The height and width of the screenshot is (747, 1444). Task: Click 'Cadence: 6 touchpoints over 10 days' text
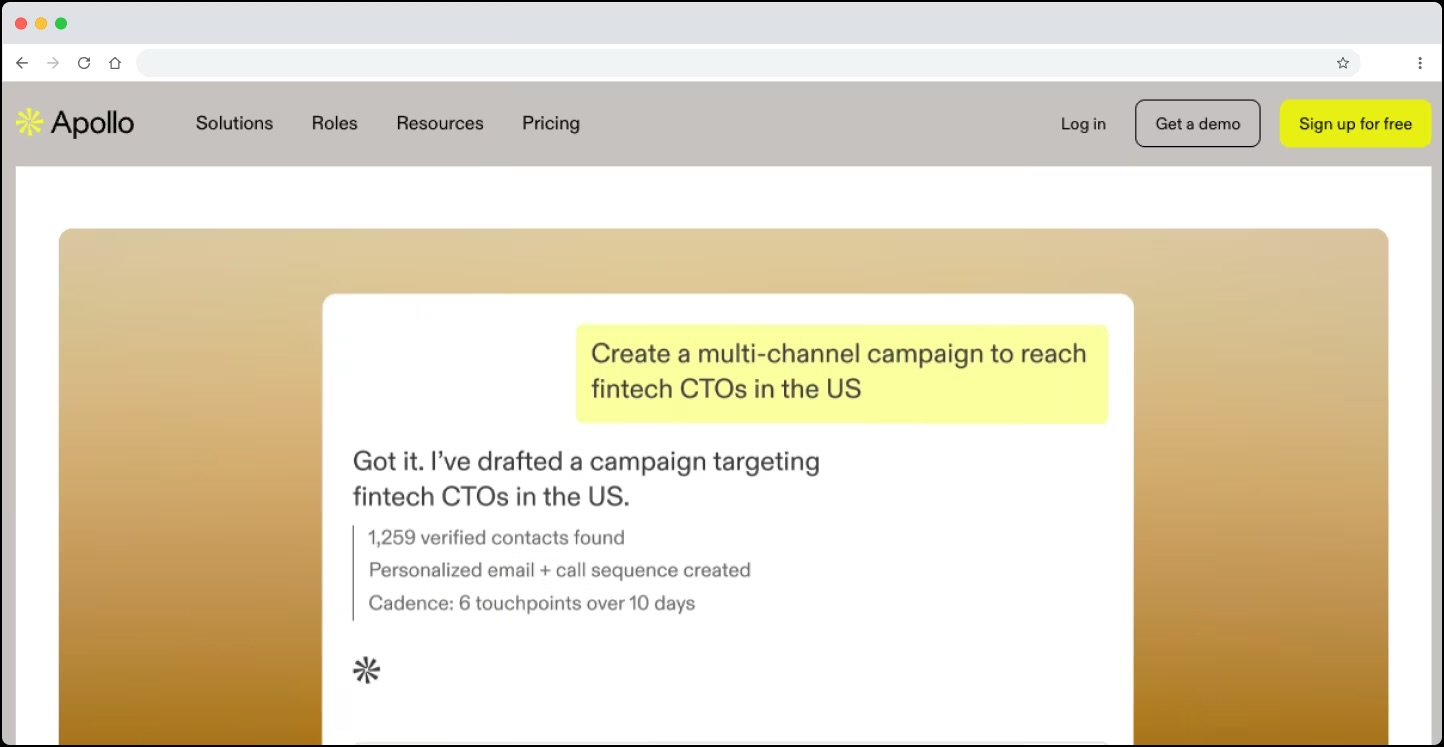[532, 603]
